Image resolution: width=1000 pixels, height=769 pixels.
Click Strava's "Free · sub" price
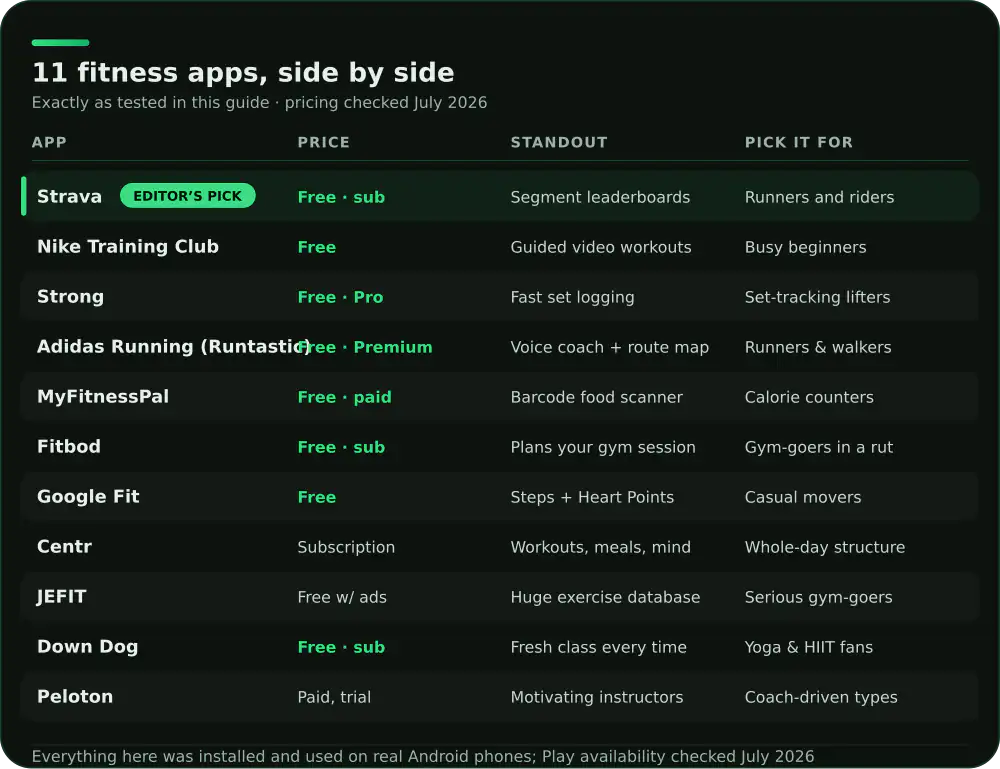pos(341,197)
